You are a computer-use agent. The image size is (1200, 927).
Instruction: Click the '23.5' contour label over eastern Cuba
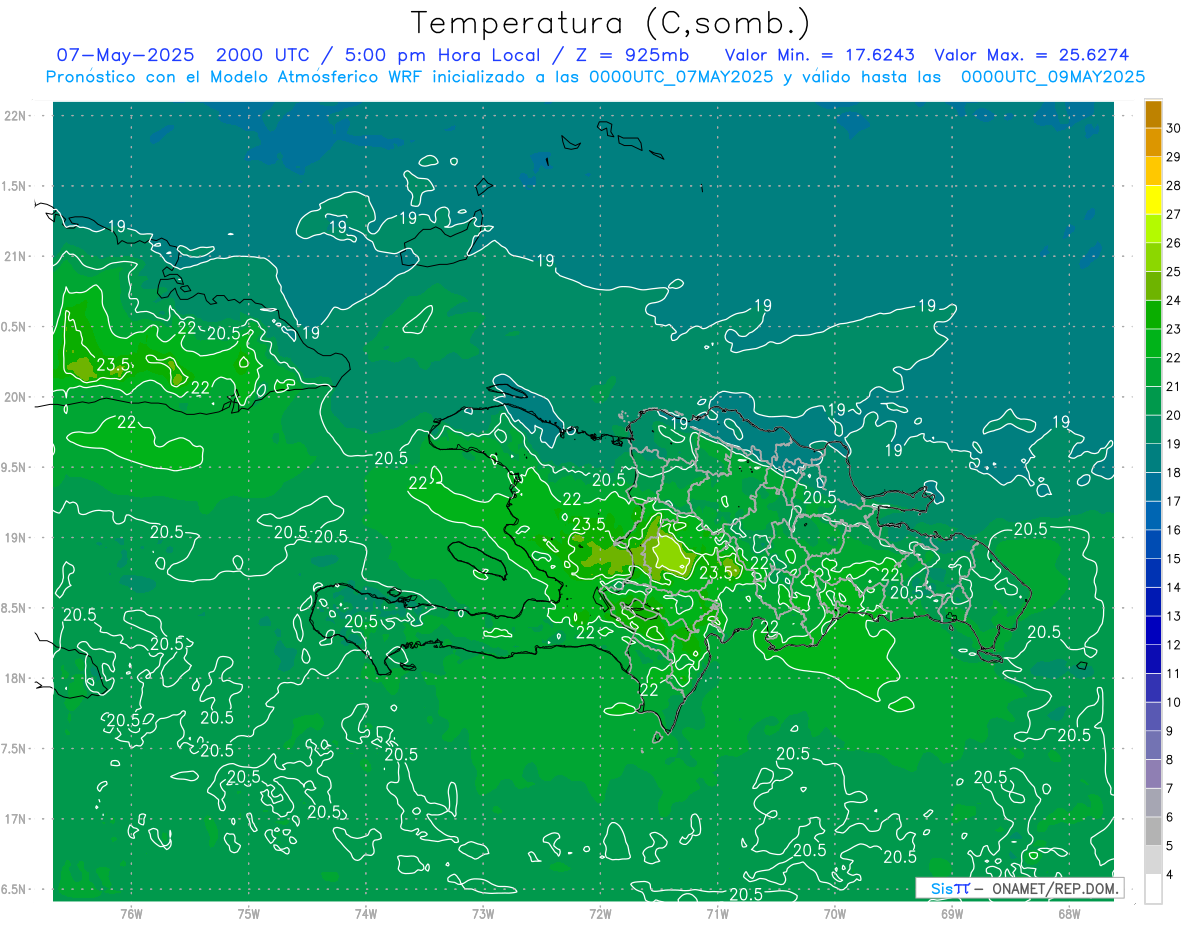click(x=113, y=366)
